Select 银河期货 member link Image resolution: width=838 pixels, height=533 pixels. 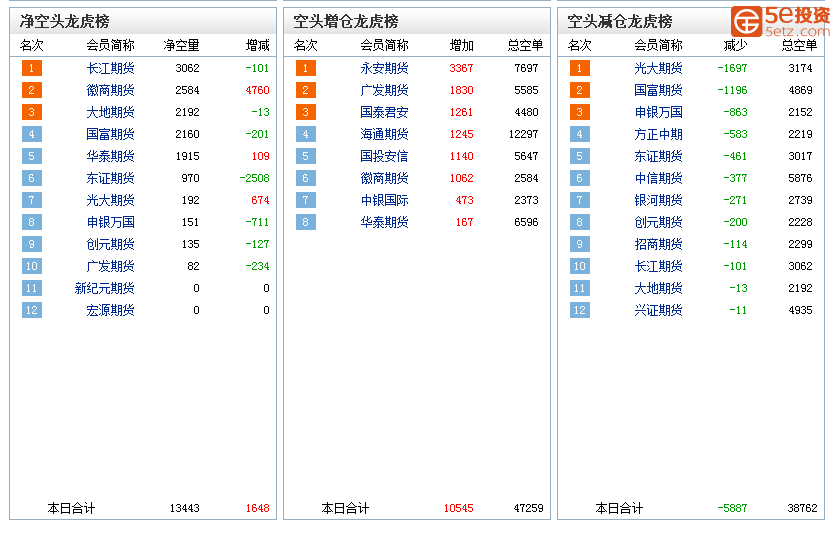coord(658,200)
